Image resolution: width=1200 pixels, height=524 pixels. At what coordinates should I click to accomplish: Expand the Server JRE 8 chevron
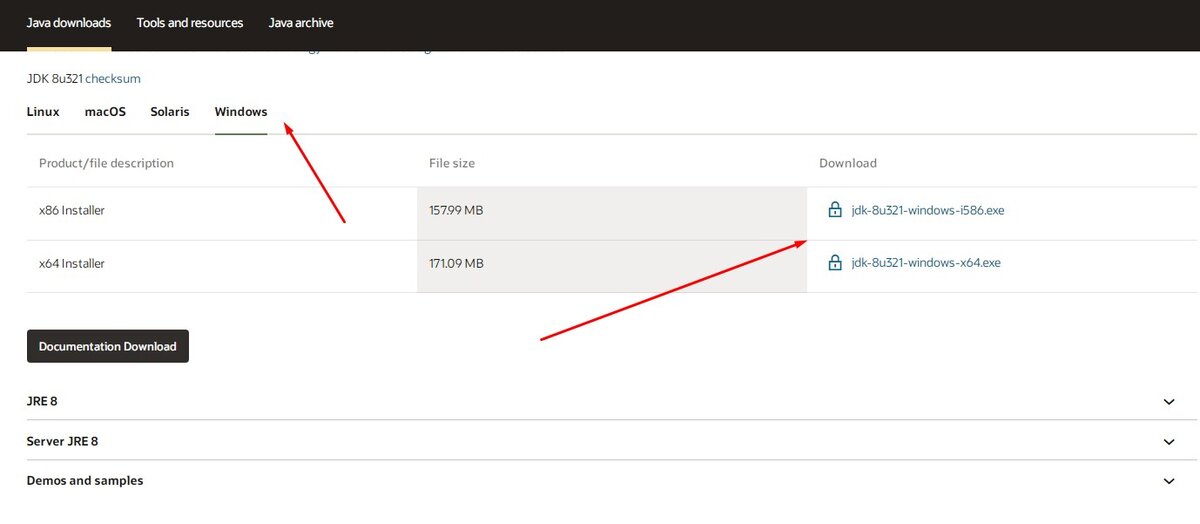pos(1169,441)
